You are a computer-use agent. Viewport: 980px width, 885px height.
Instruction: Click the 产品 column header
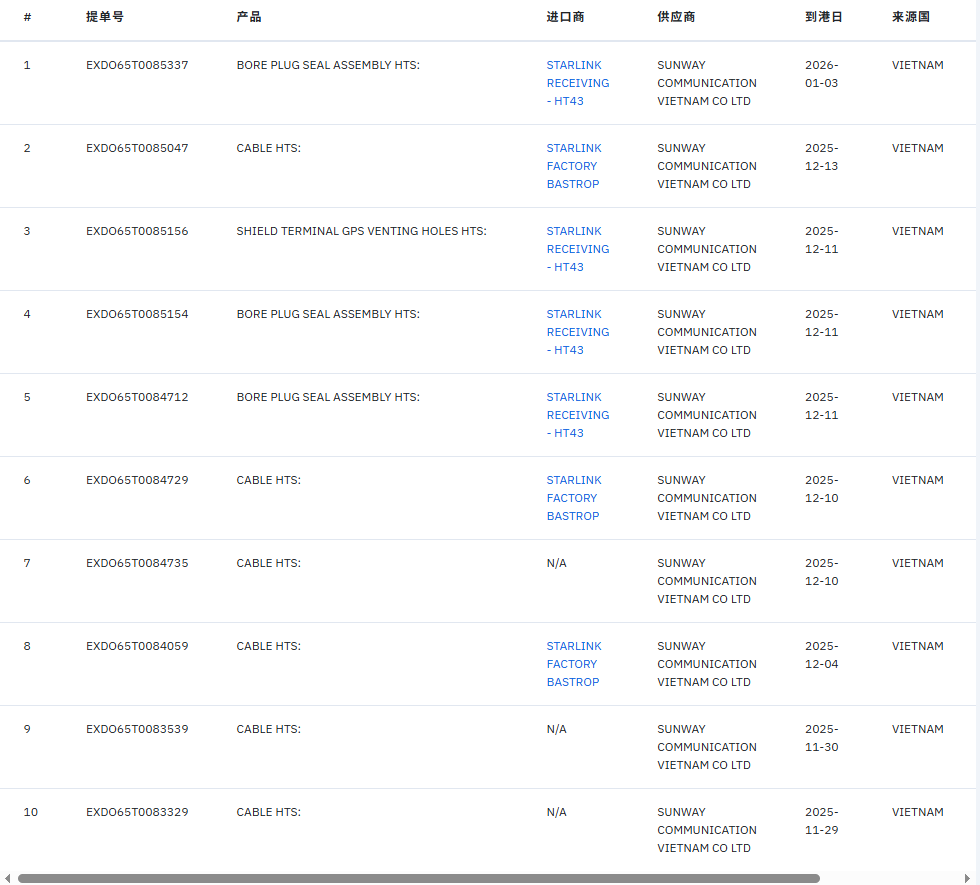click(249, 17)
